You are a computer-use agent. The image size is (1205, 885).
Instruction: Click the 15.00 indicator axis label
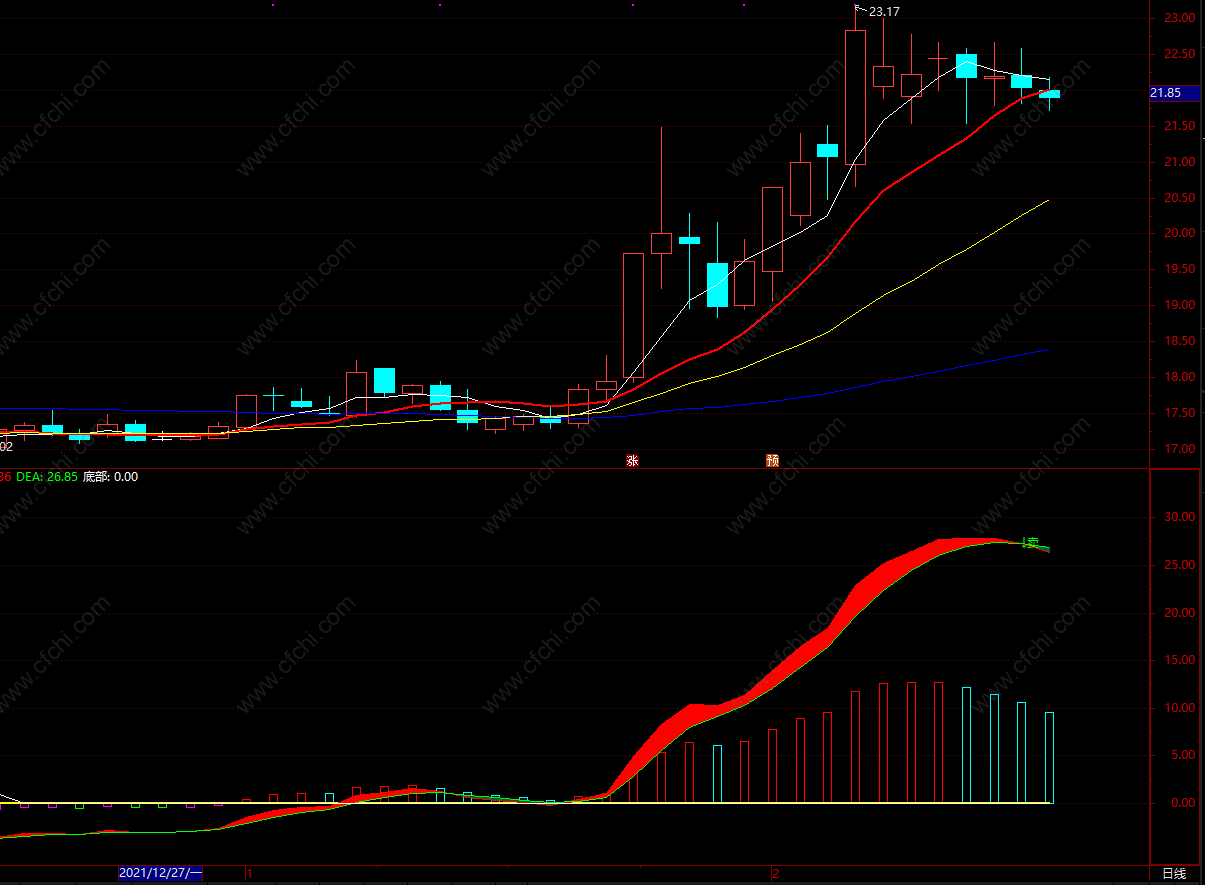tap(1180, 660)
